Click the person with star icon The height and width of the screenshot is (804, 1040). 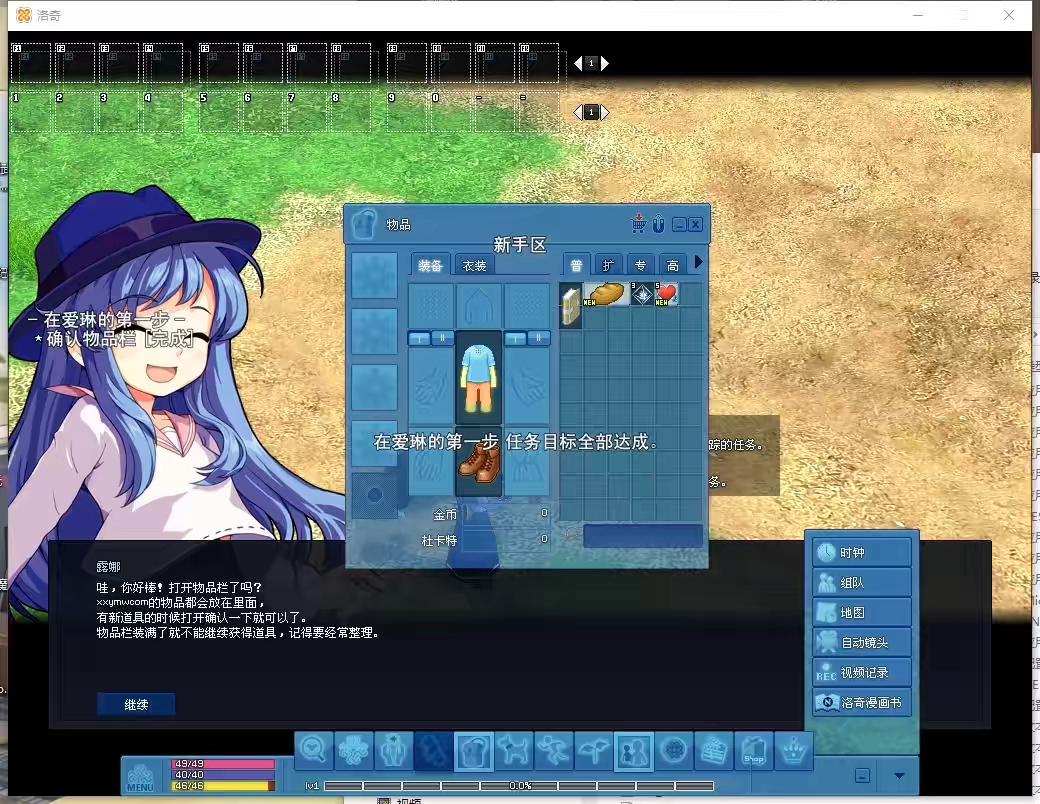point(394,751)
